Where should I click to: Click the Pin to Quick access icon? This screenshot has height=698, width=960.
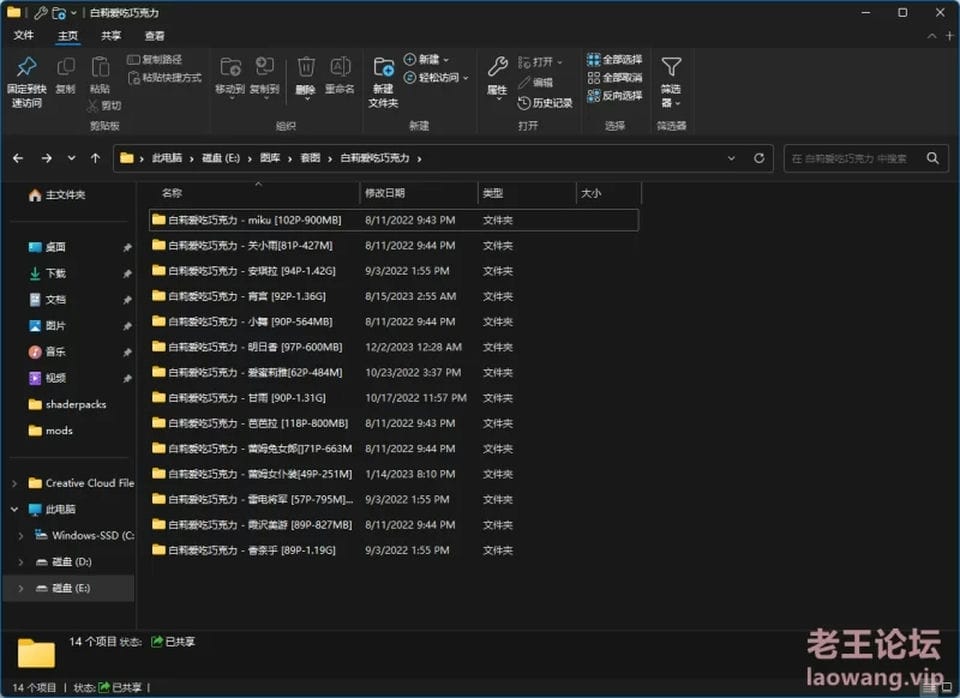tap(26, 67)
